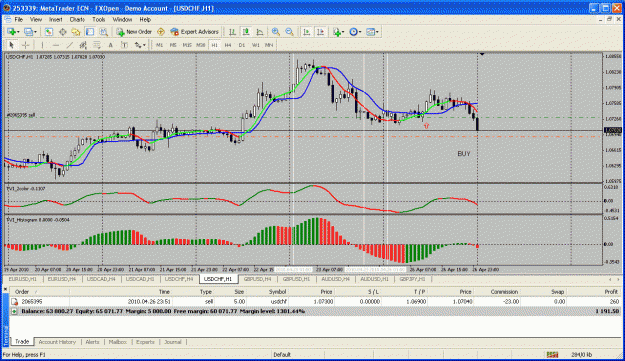
Task: Toggle the Navigator panel icon
Action: click(76, 31)
